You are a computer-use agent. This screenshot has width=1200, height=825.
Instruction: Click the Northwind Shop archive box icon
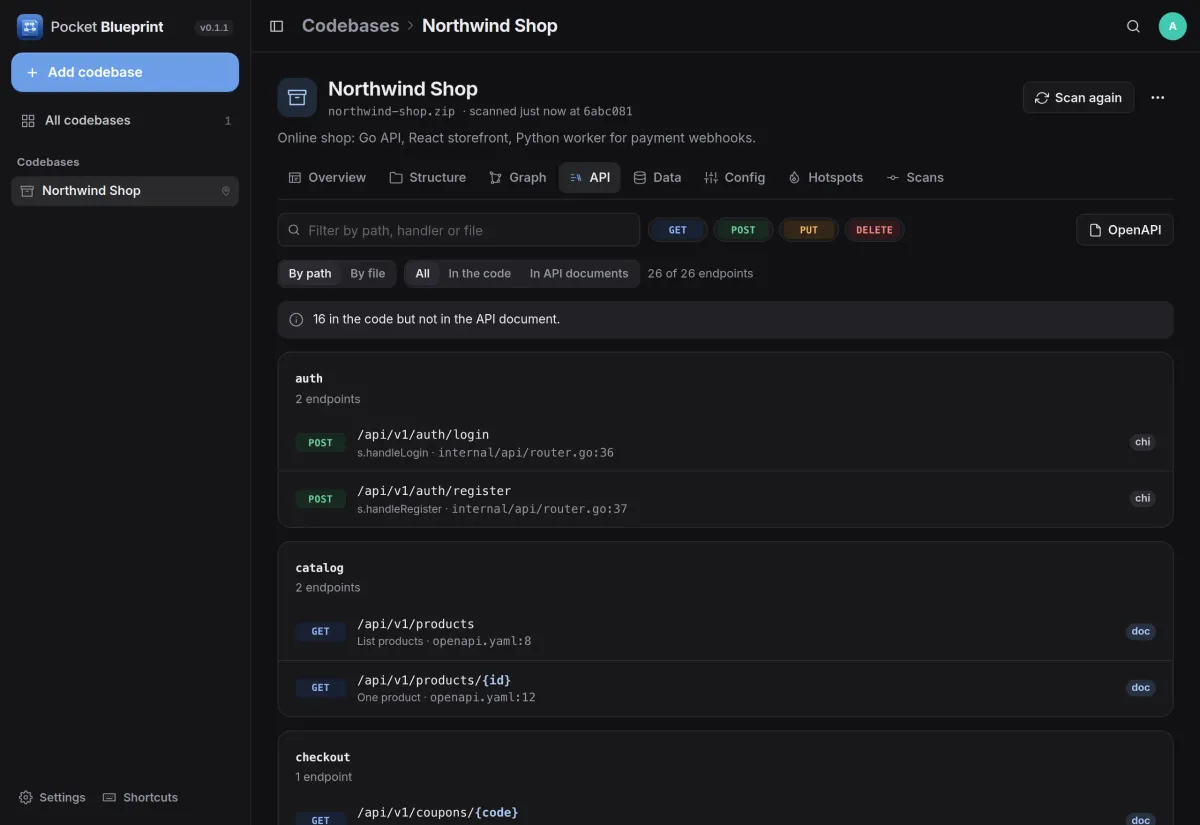click(297, 97)
